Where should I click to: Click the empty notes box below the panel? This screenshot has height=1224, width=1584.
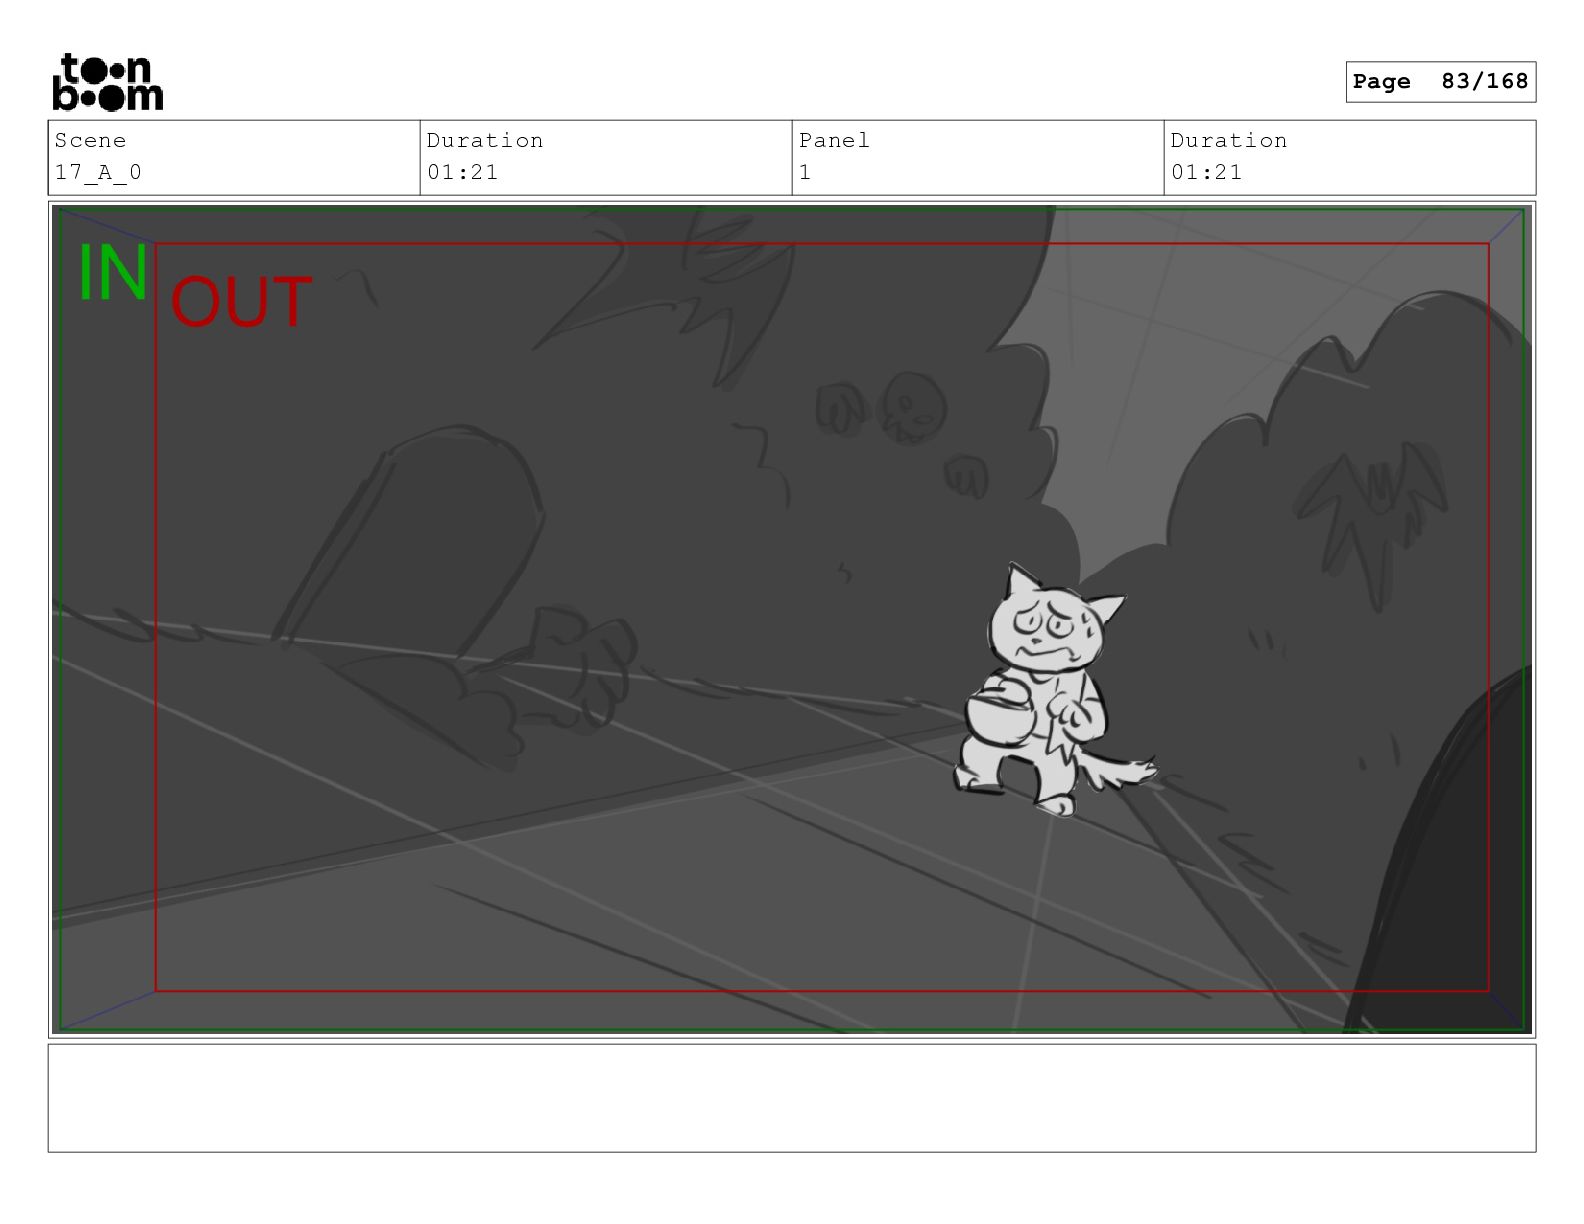(792, 1098)
